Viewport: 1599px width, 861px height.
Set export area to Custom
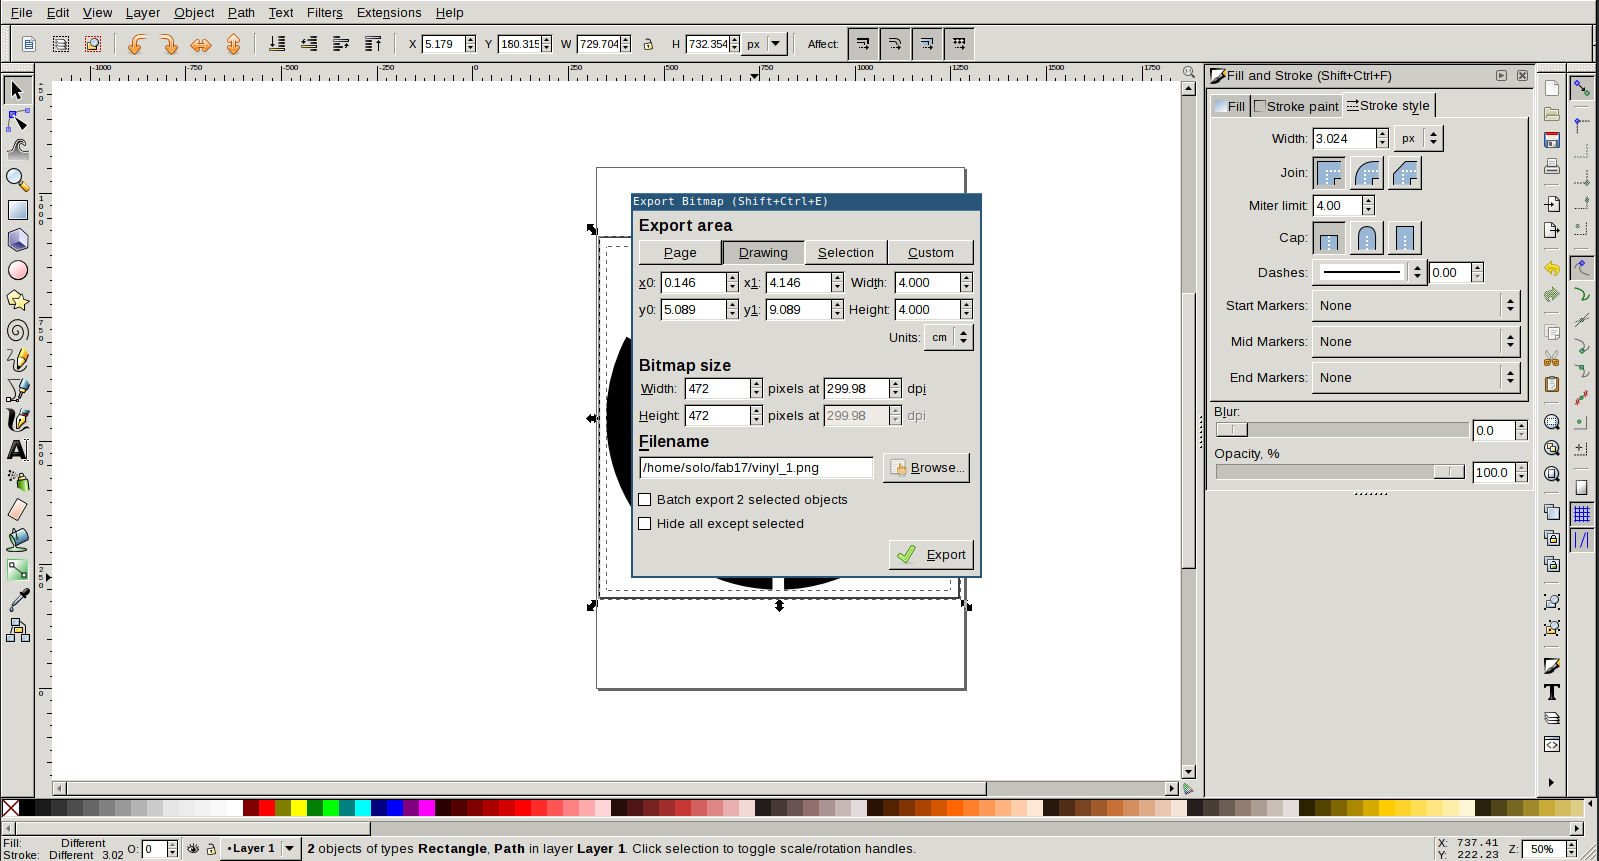tap(930, 253)
